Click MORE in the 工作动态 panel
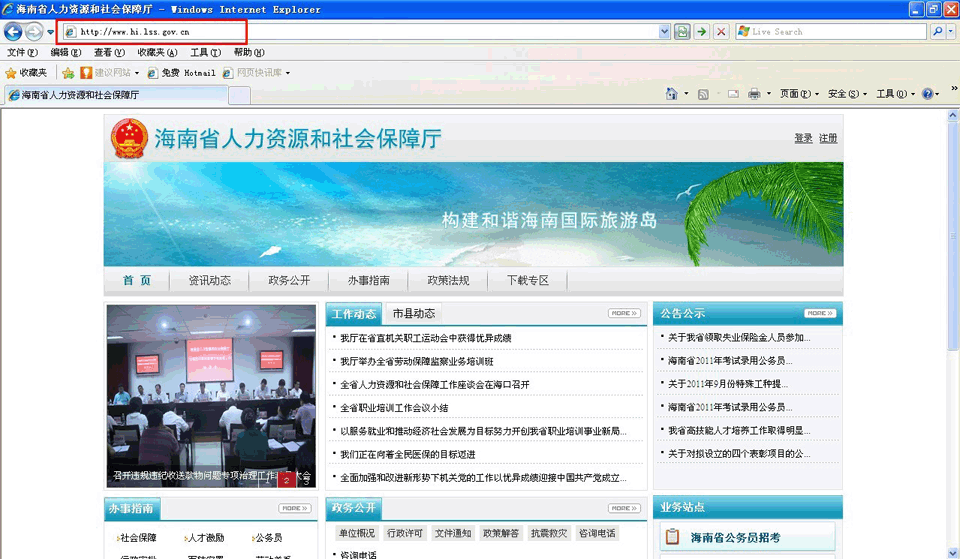The image size is (960, 559). click(x=624, y=313)
